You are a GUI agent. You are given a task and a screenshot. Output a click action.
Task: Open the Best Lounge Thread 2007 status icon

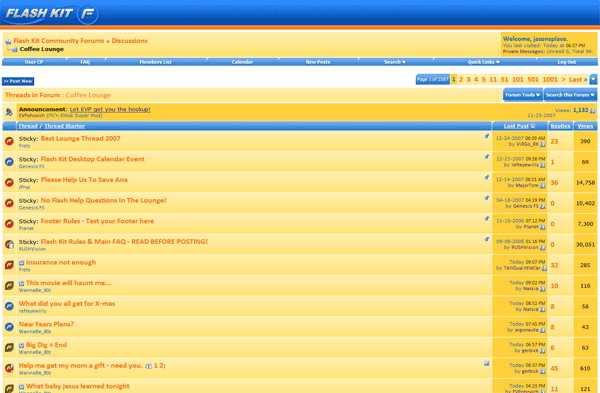point(9,142)
